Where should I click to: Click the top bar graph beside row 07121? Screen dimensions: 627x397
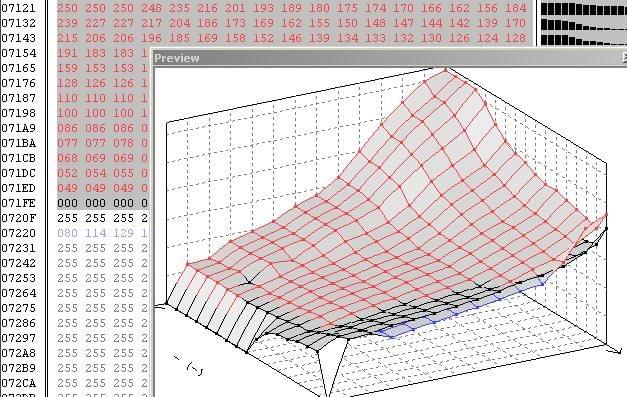pos(583,9)
